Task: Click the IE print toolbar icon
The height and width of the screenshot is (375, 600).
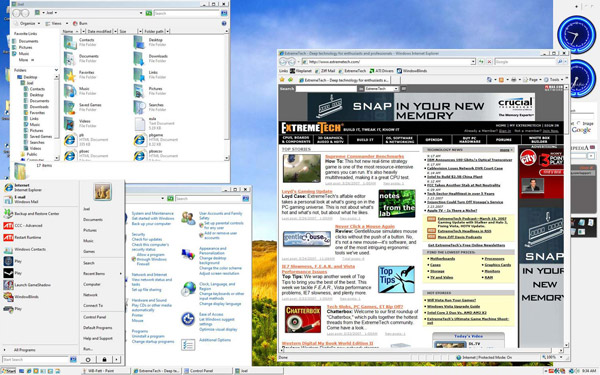Action: pos(514,80)
